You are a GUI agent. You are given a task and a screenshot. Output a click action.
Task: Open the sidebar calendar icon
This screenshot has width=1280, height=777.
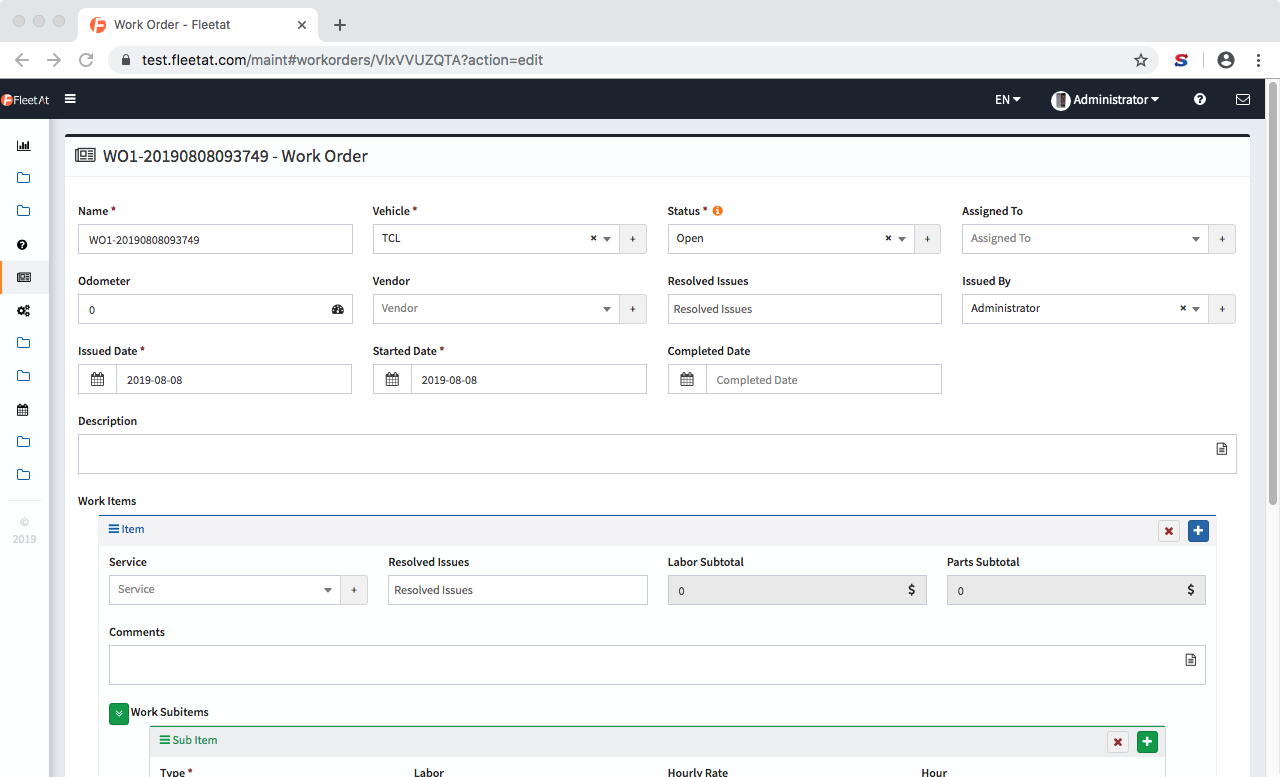[x=23, y=410]
